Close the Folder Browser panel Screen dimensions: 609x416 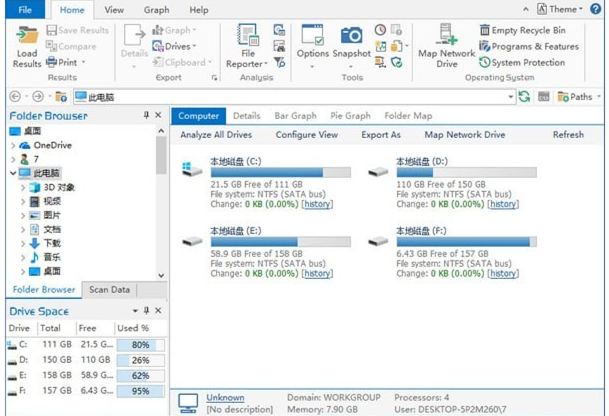point(160,116)
